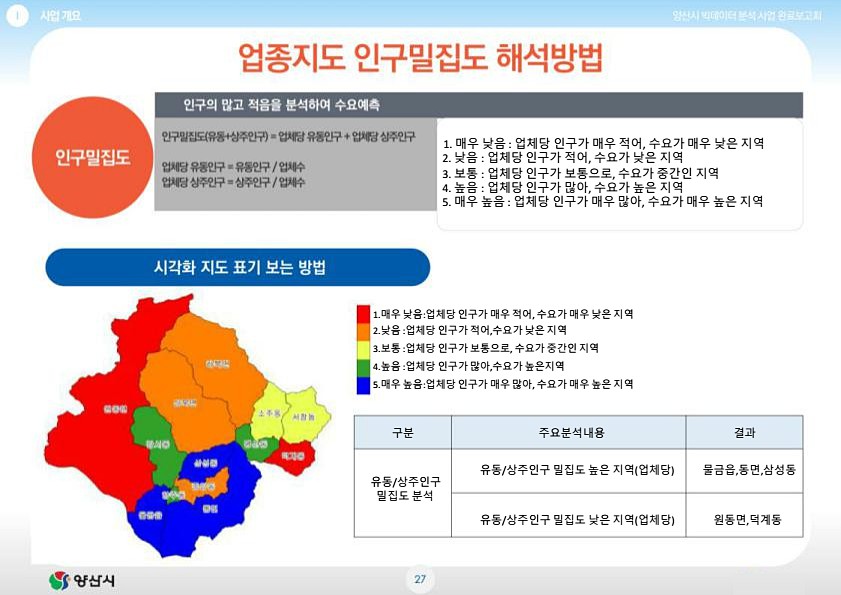This screenshot has height=595, width=841.
Task: Click list item 5. 매우 높음 in the white box
Action: [603, 201]
